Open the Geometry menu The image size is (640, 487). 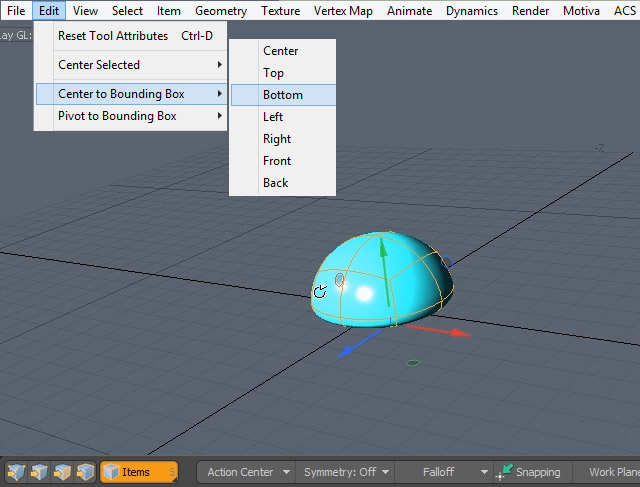(x=221, y=11)
